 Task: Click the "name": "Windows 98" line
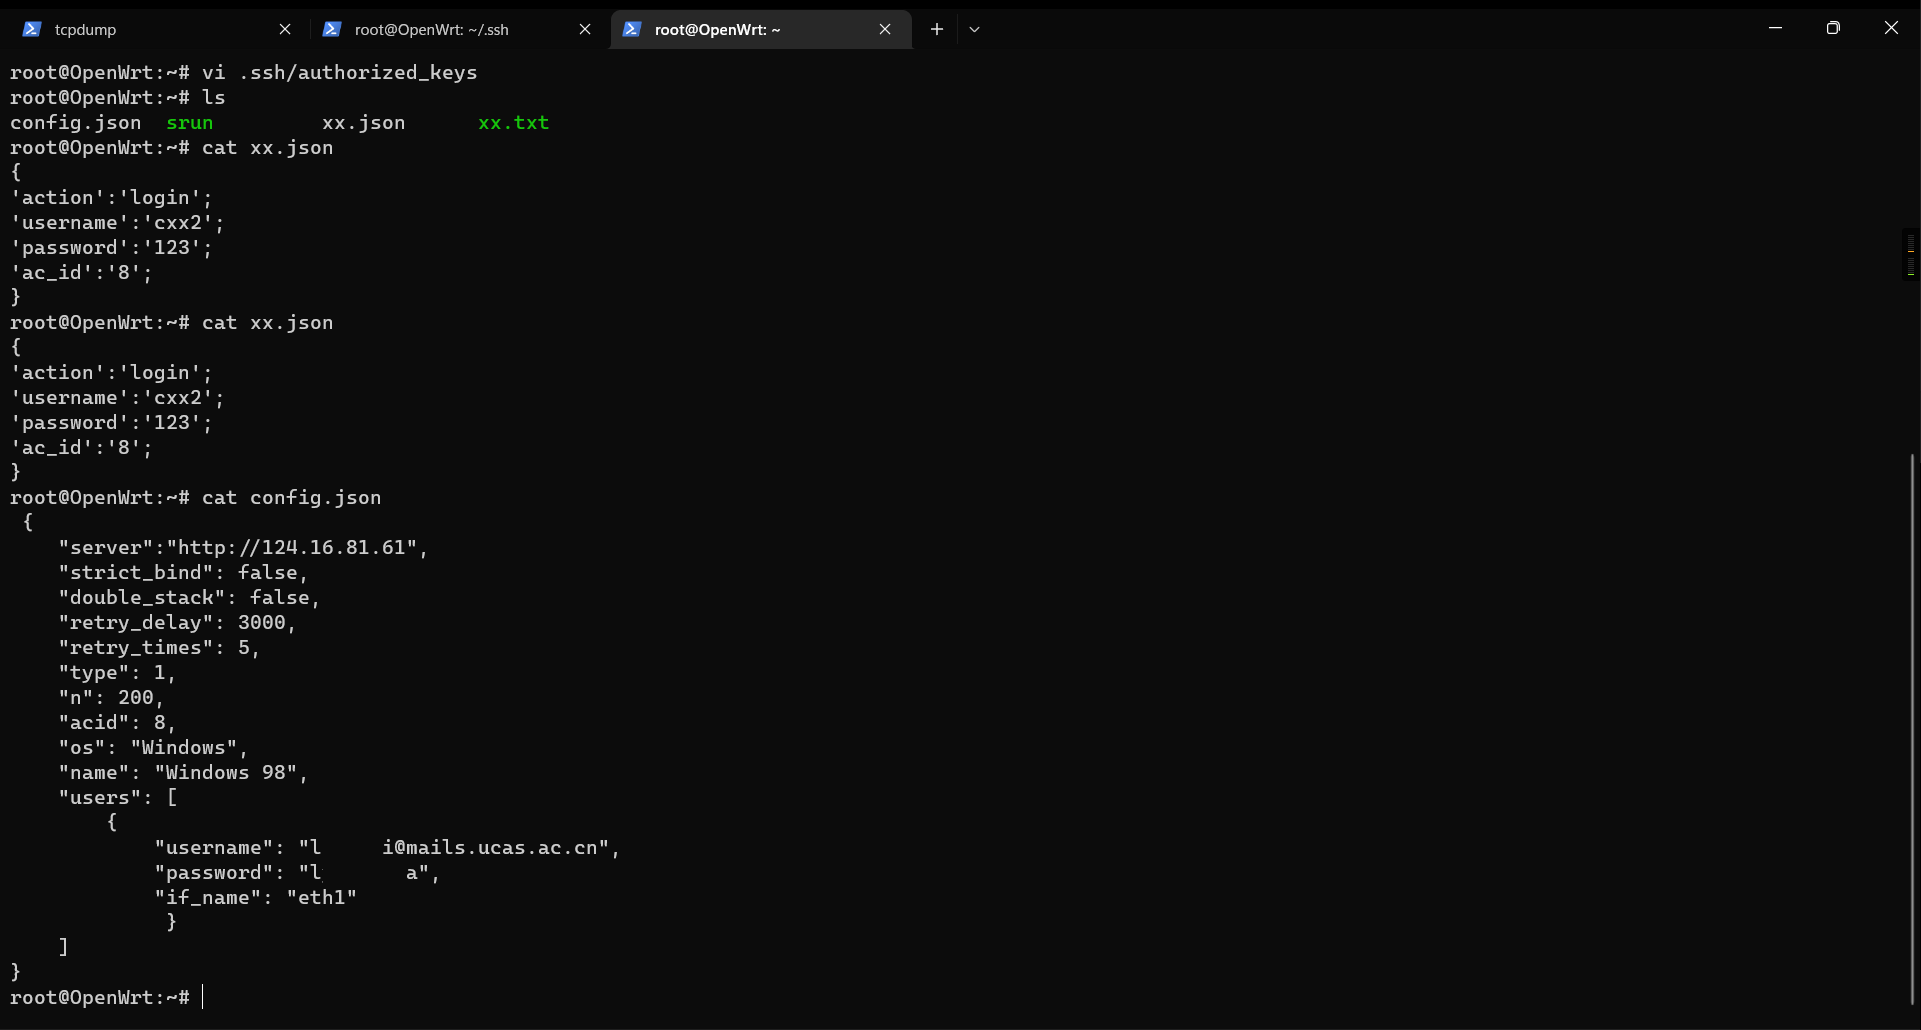[x=183, y=772]
